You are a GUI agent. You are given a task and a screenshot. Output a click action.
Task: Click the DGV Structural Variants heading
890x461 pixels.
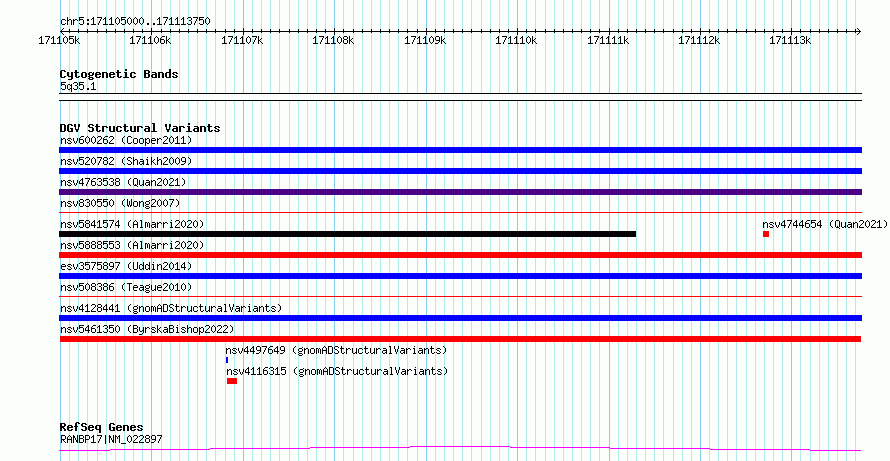(x=140, y=128)
